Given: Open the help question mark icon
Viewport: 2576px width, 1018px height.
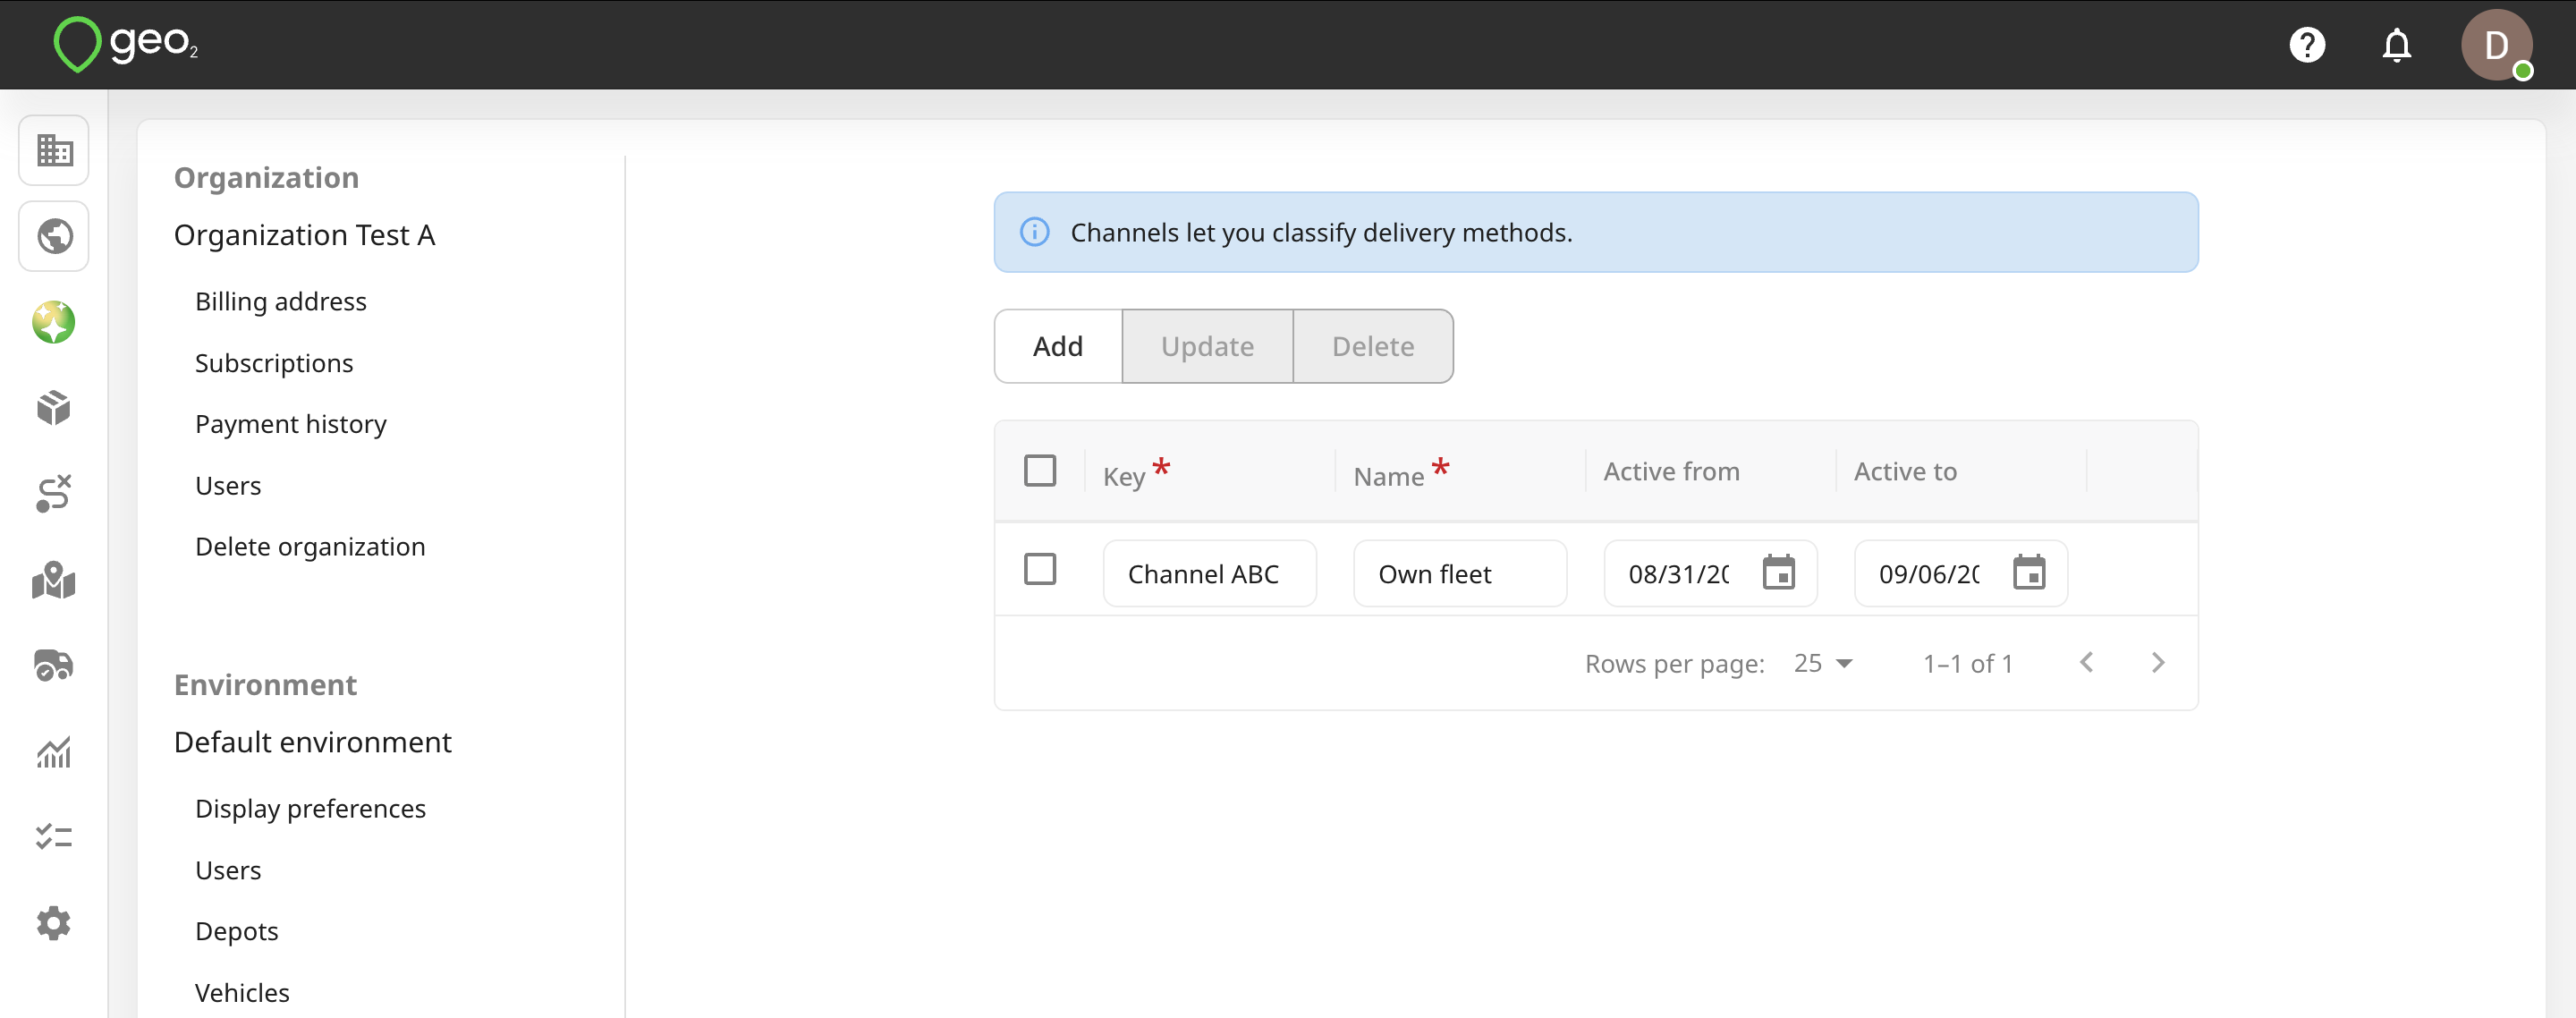Looking at the screenshot, I should (x=2307, y=45).
